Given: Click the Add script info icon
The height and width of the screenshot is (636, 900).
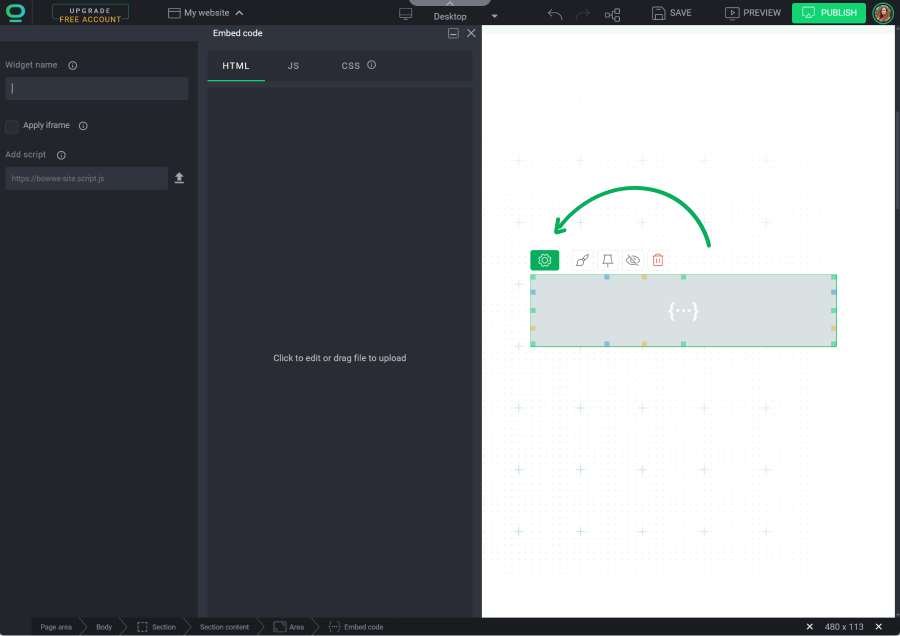Looking at the screenshot, I should coord(61,155).
